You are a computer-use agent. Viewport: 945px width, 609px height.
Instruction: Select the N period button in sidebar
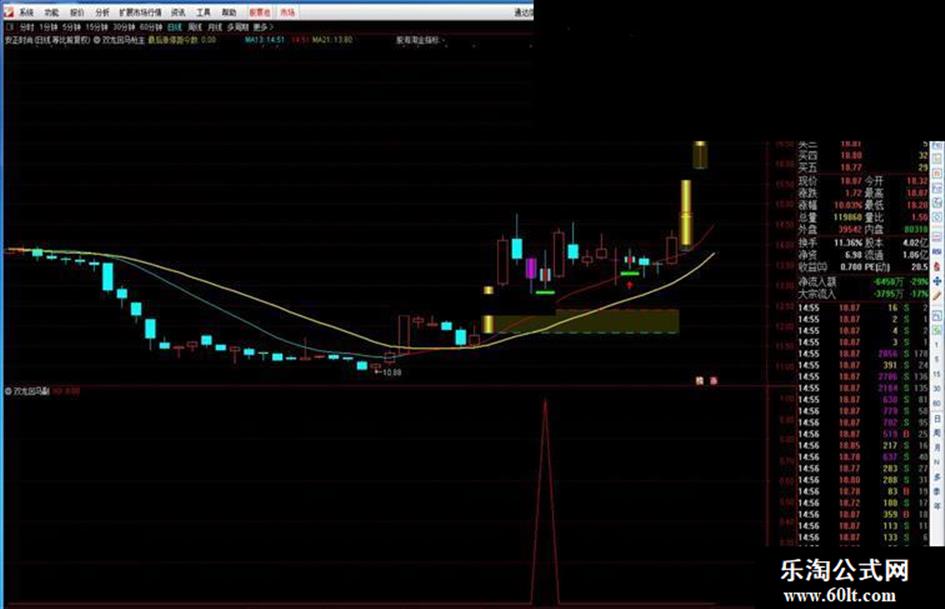(937, 461)
